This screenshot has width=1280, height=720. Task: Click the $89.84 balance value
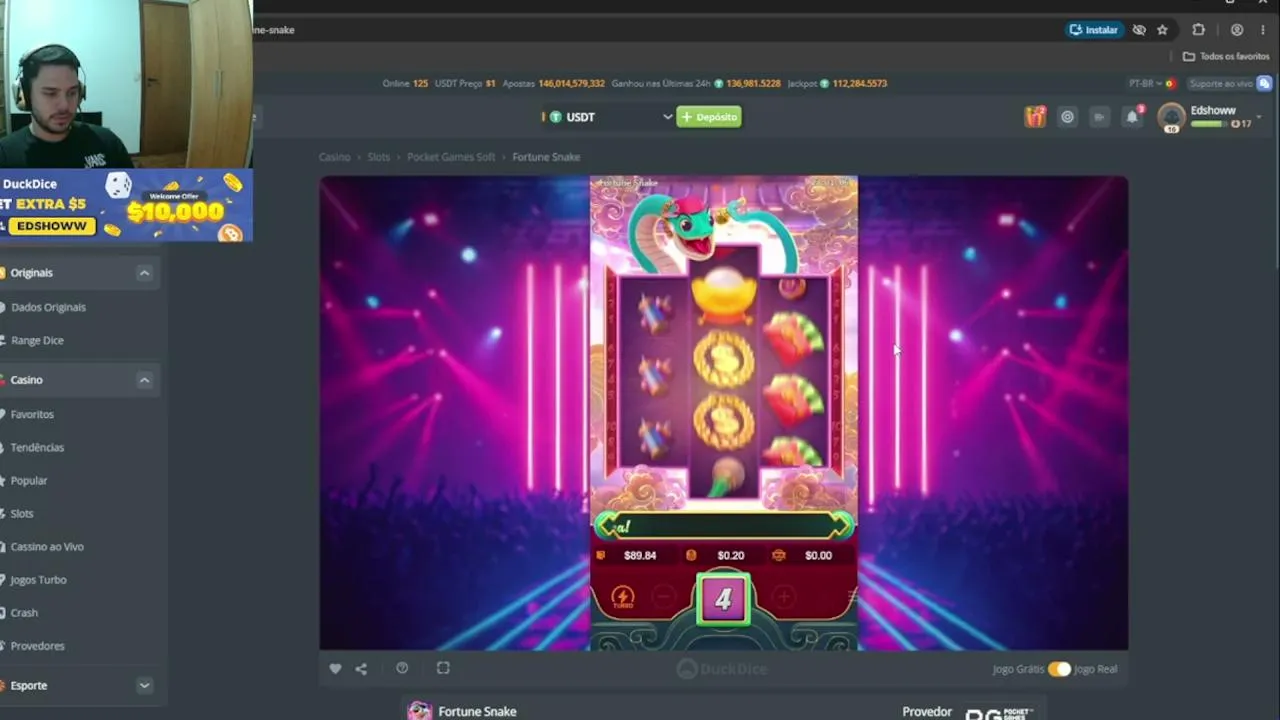(640, 555)
